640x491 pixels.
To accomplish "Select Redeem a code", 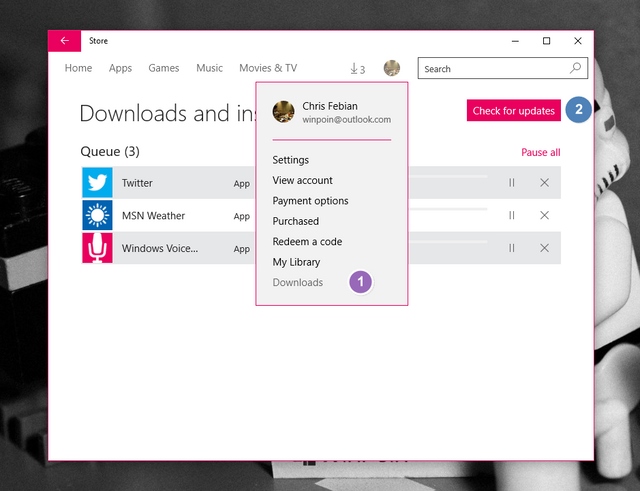I will tap(307, 242).
